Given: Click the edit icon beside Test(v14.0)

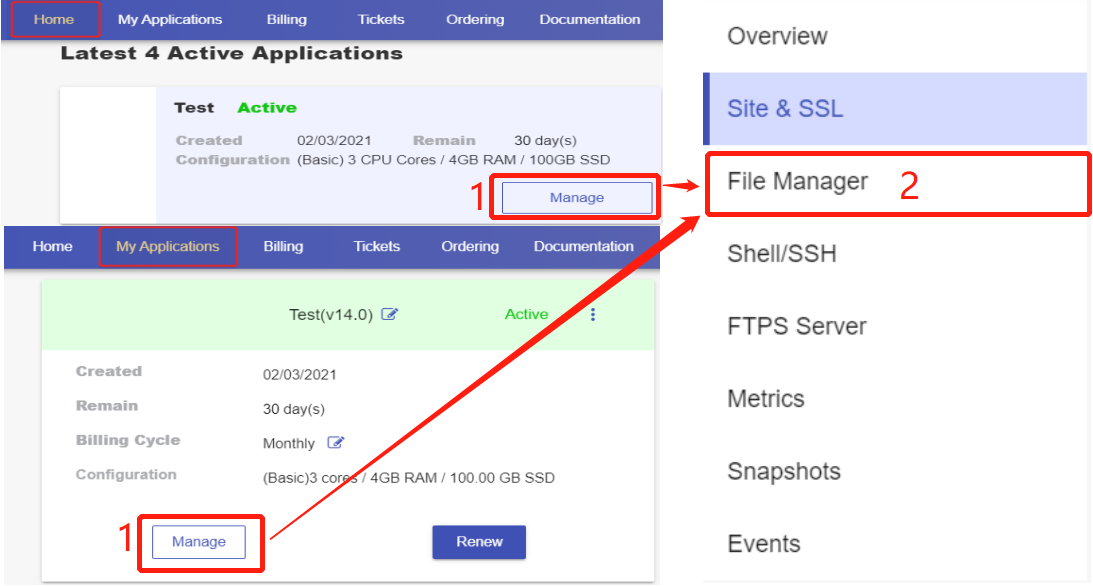Looking at the screenshot, I should (x=390, y=315).
